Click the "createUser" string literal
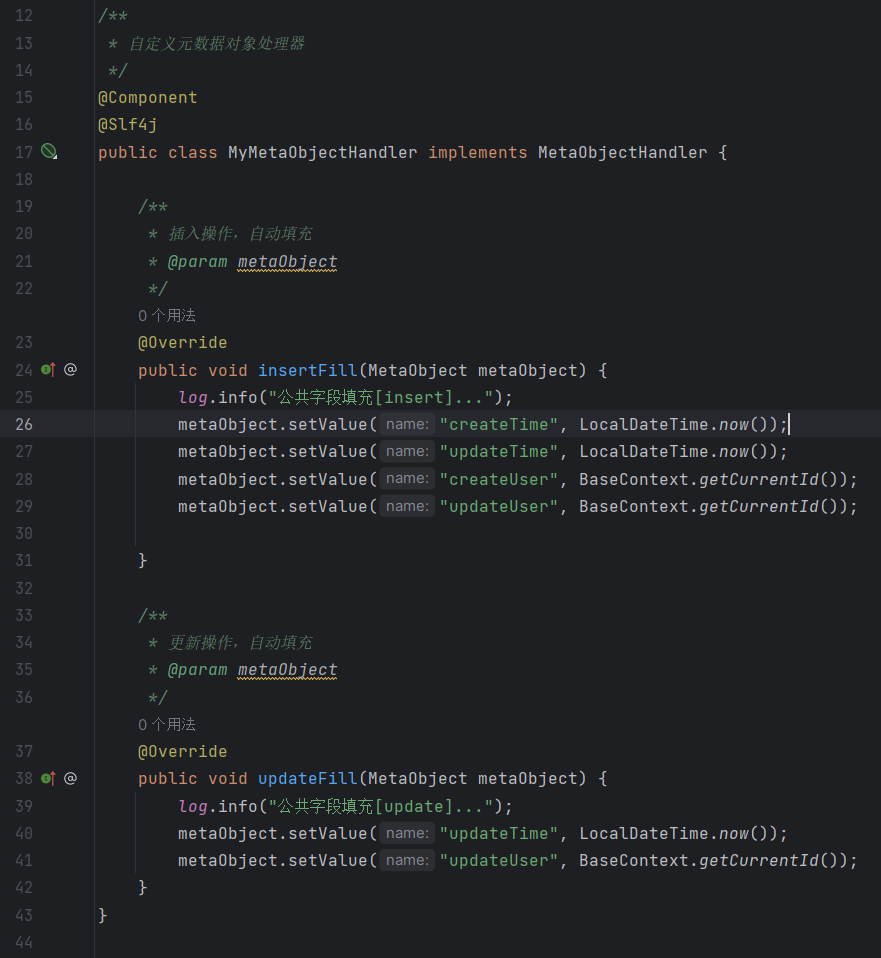This screenshot has height=958, width=881. [x=499, y=479]
